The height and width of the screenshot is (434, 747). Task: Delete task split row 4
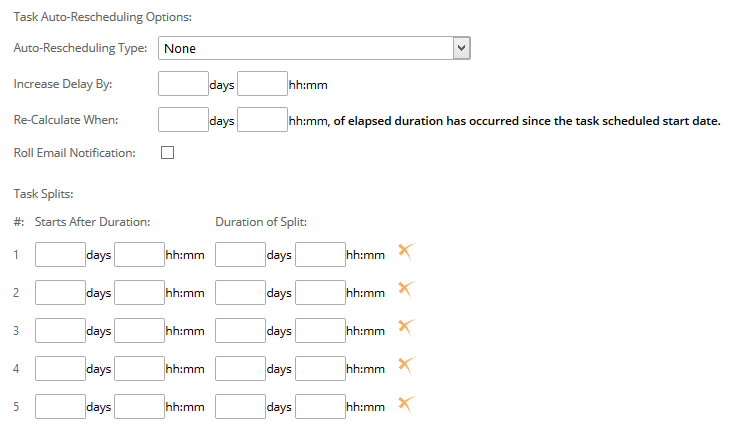(406, 366)
